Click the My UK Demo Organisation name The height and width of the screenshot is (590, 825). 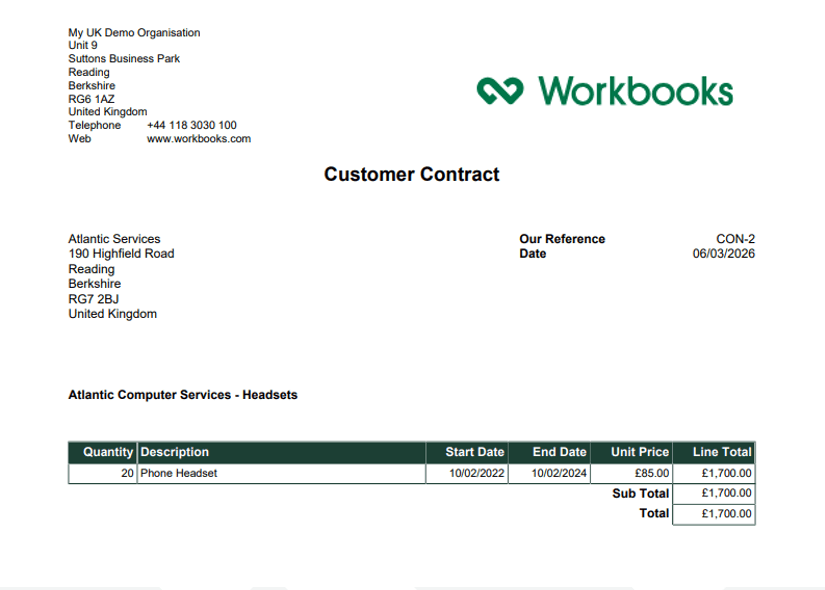(134, 33)
